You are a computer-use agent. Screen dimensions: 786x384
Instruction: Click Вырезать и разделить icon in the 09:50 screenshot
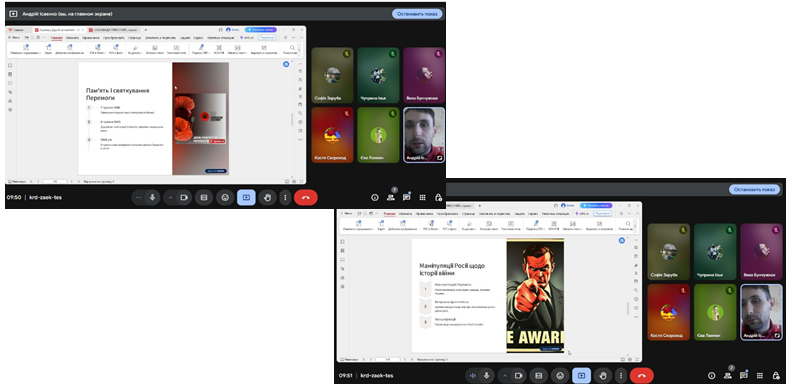pyautogui.click(x=264, y=49)
